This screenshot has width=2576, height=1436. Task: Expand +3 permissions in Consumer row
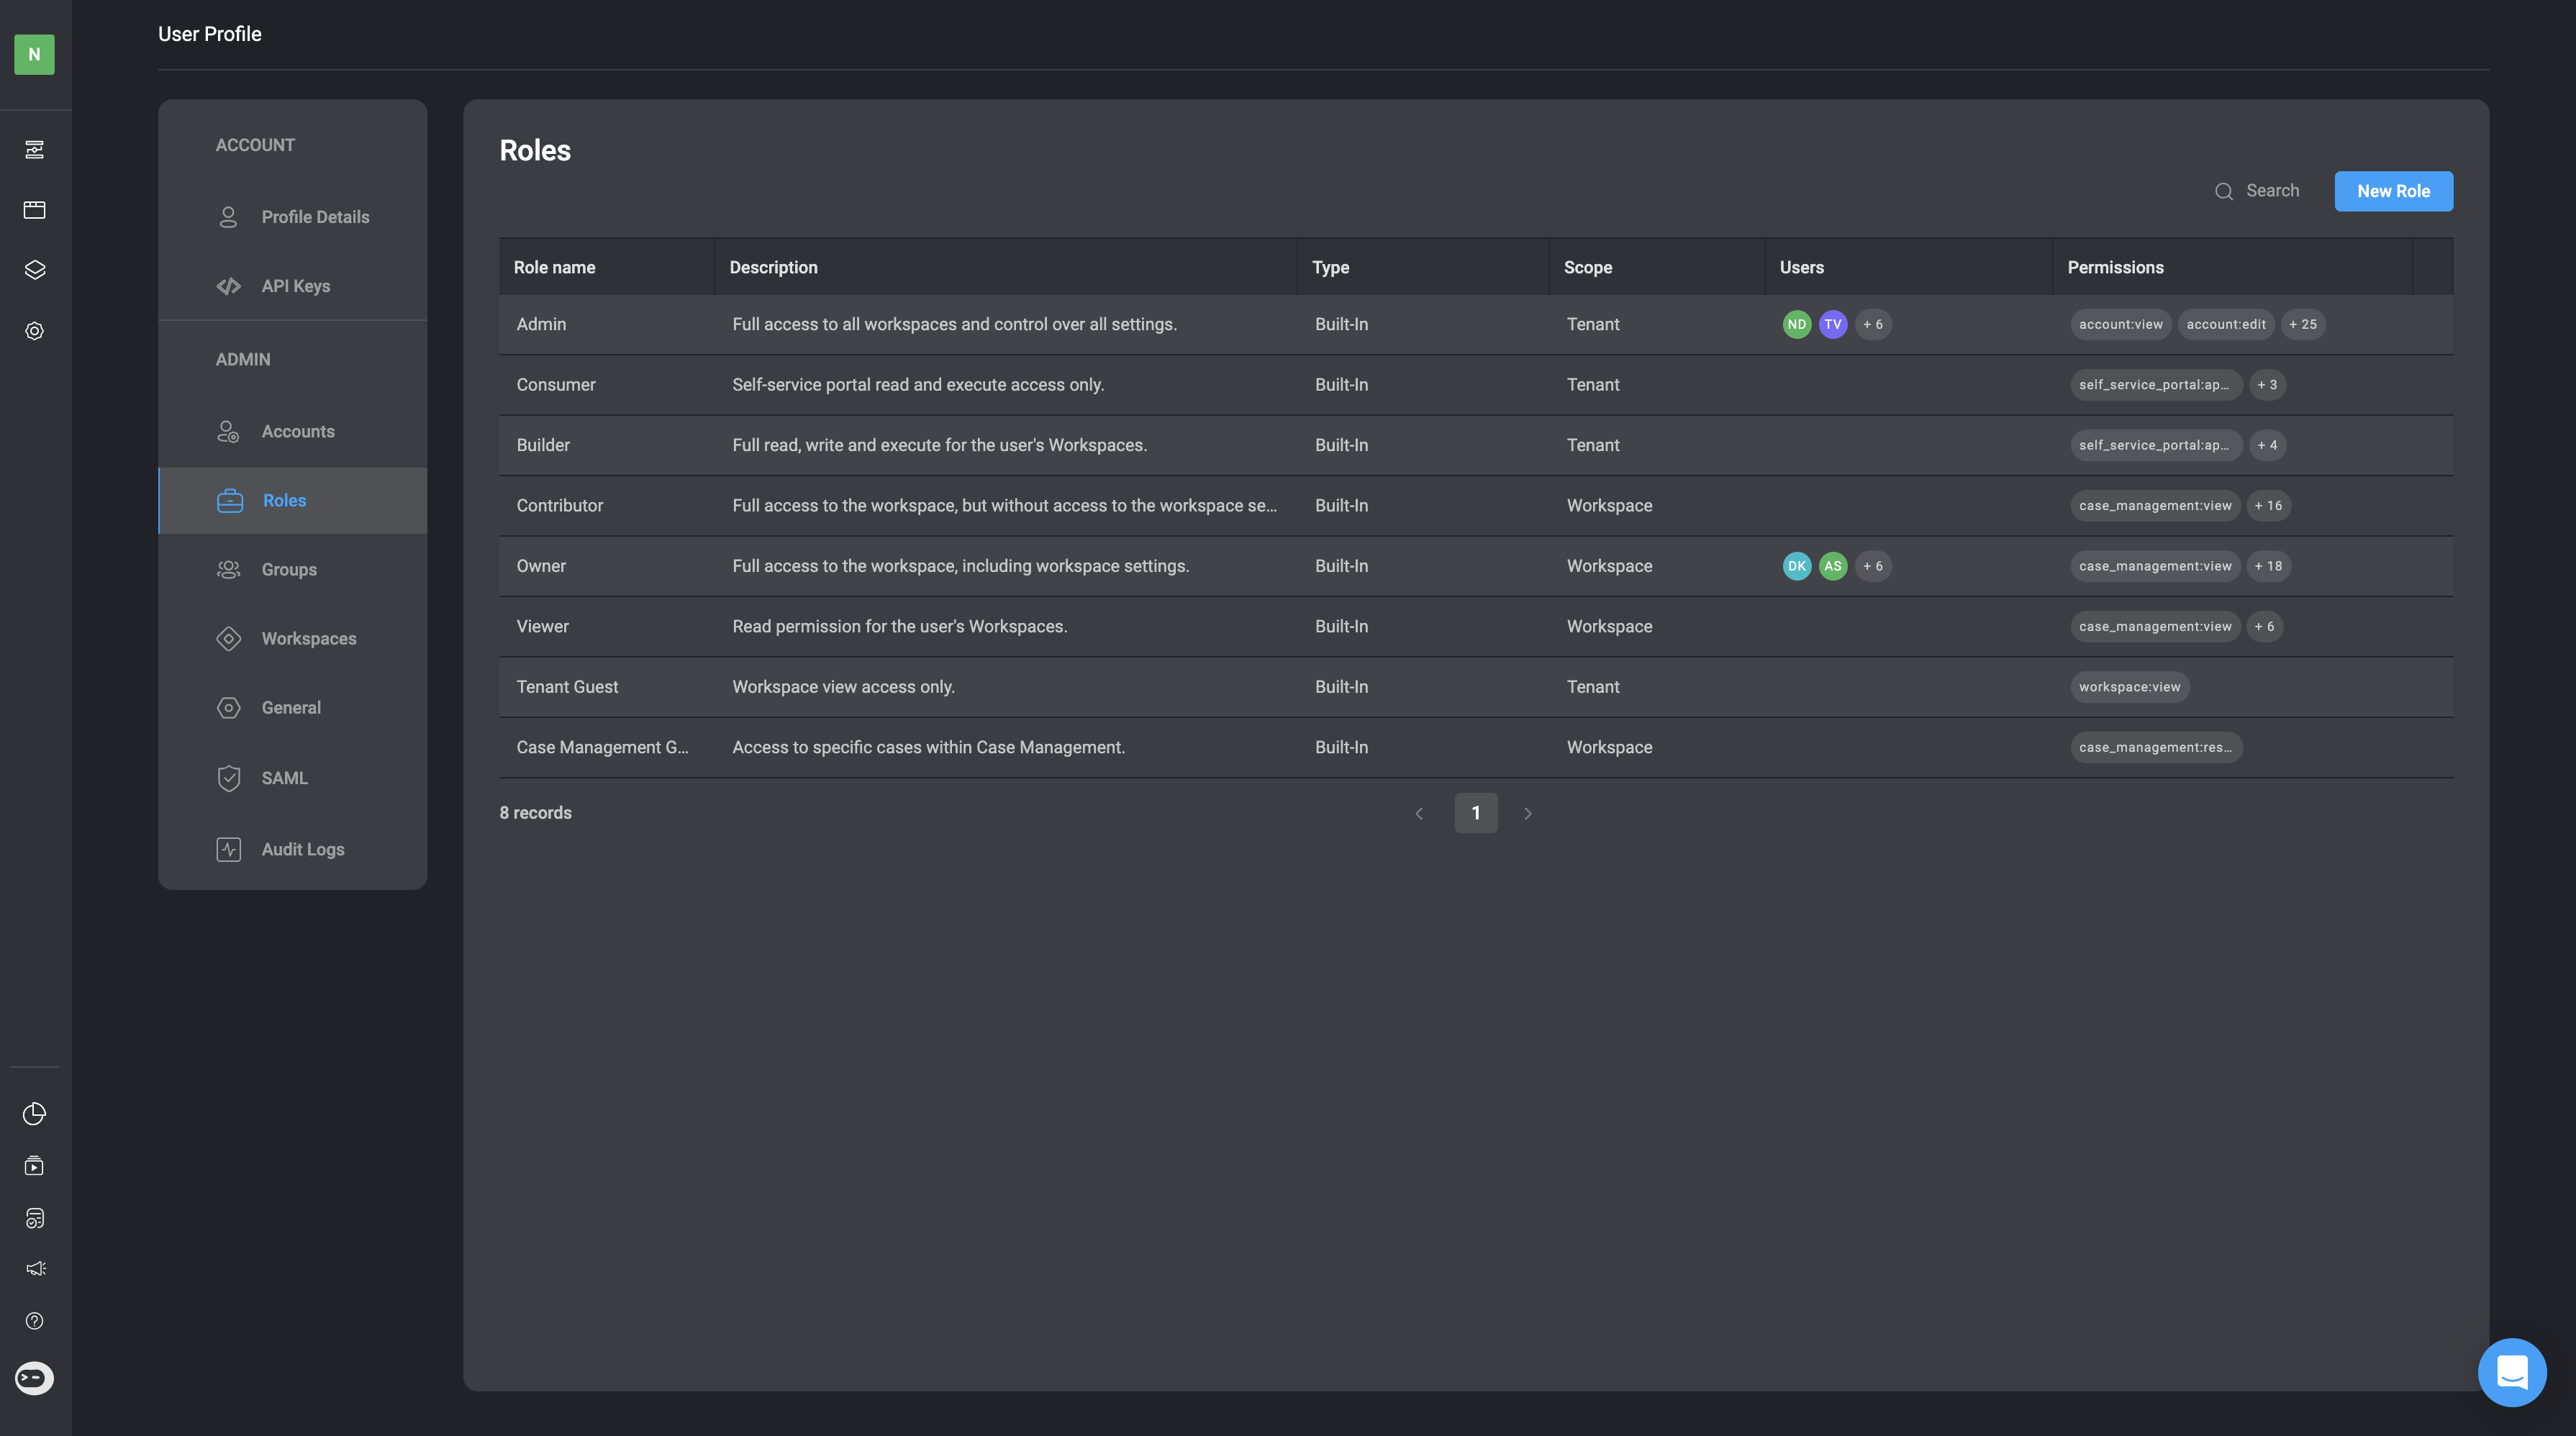[2266, 385]
